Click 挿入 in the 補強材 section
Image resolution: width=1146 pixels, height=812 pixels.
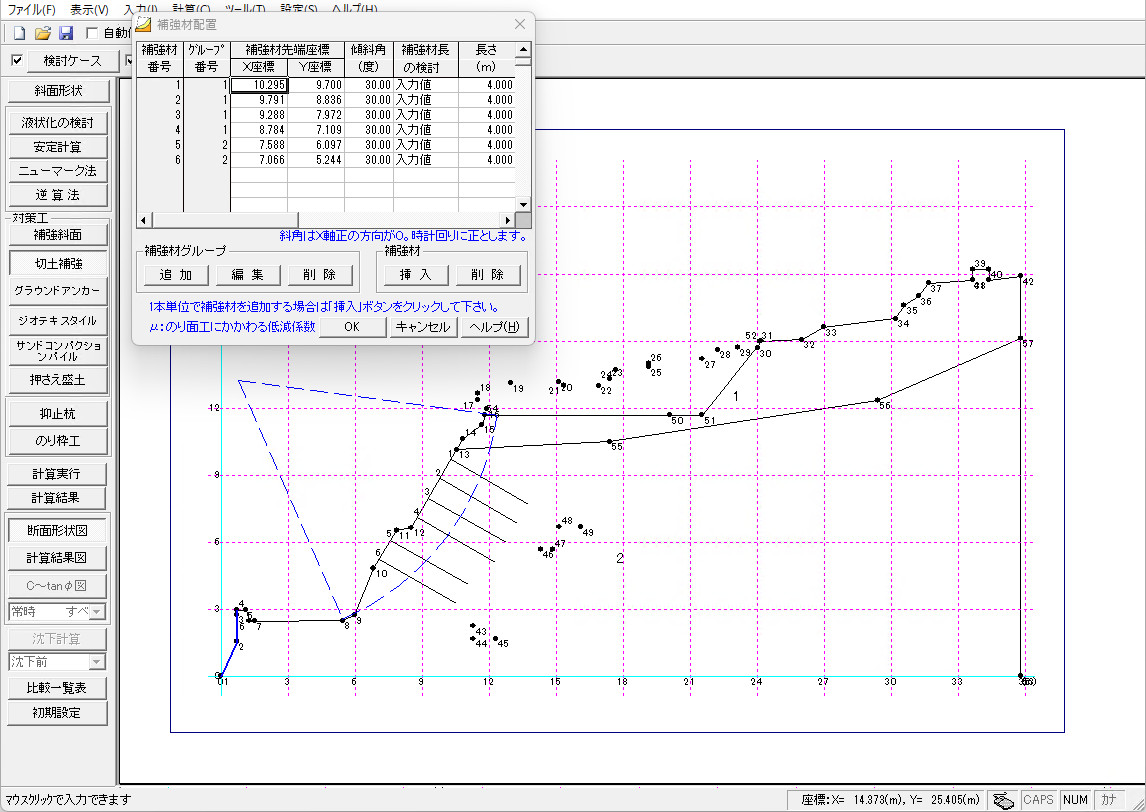(x=416, y=275)
